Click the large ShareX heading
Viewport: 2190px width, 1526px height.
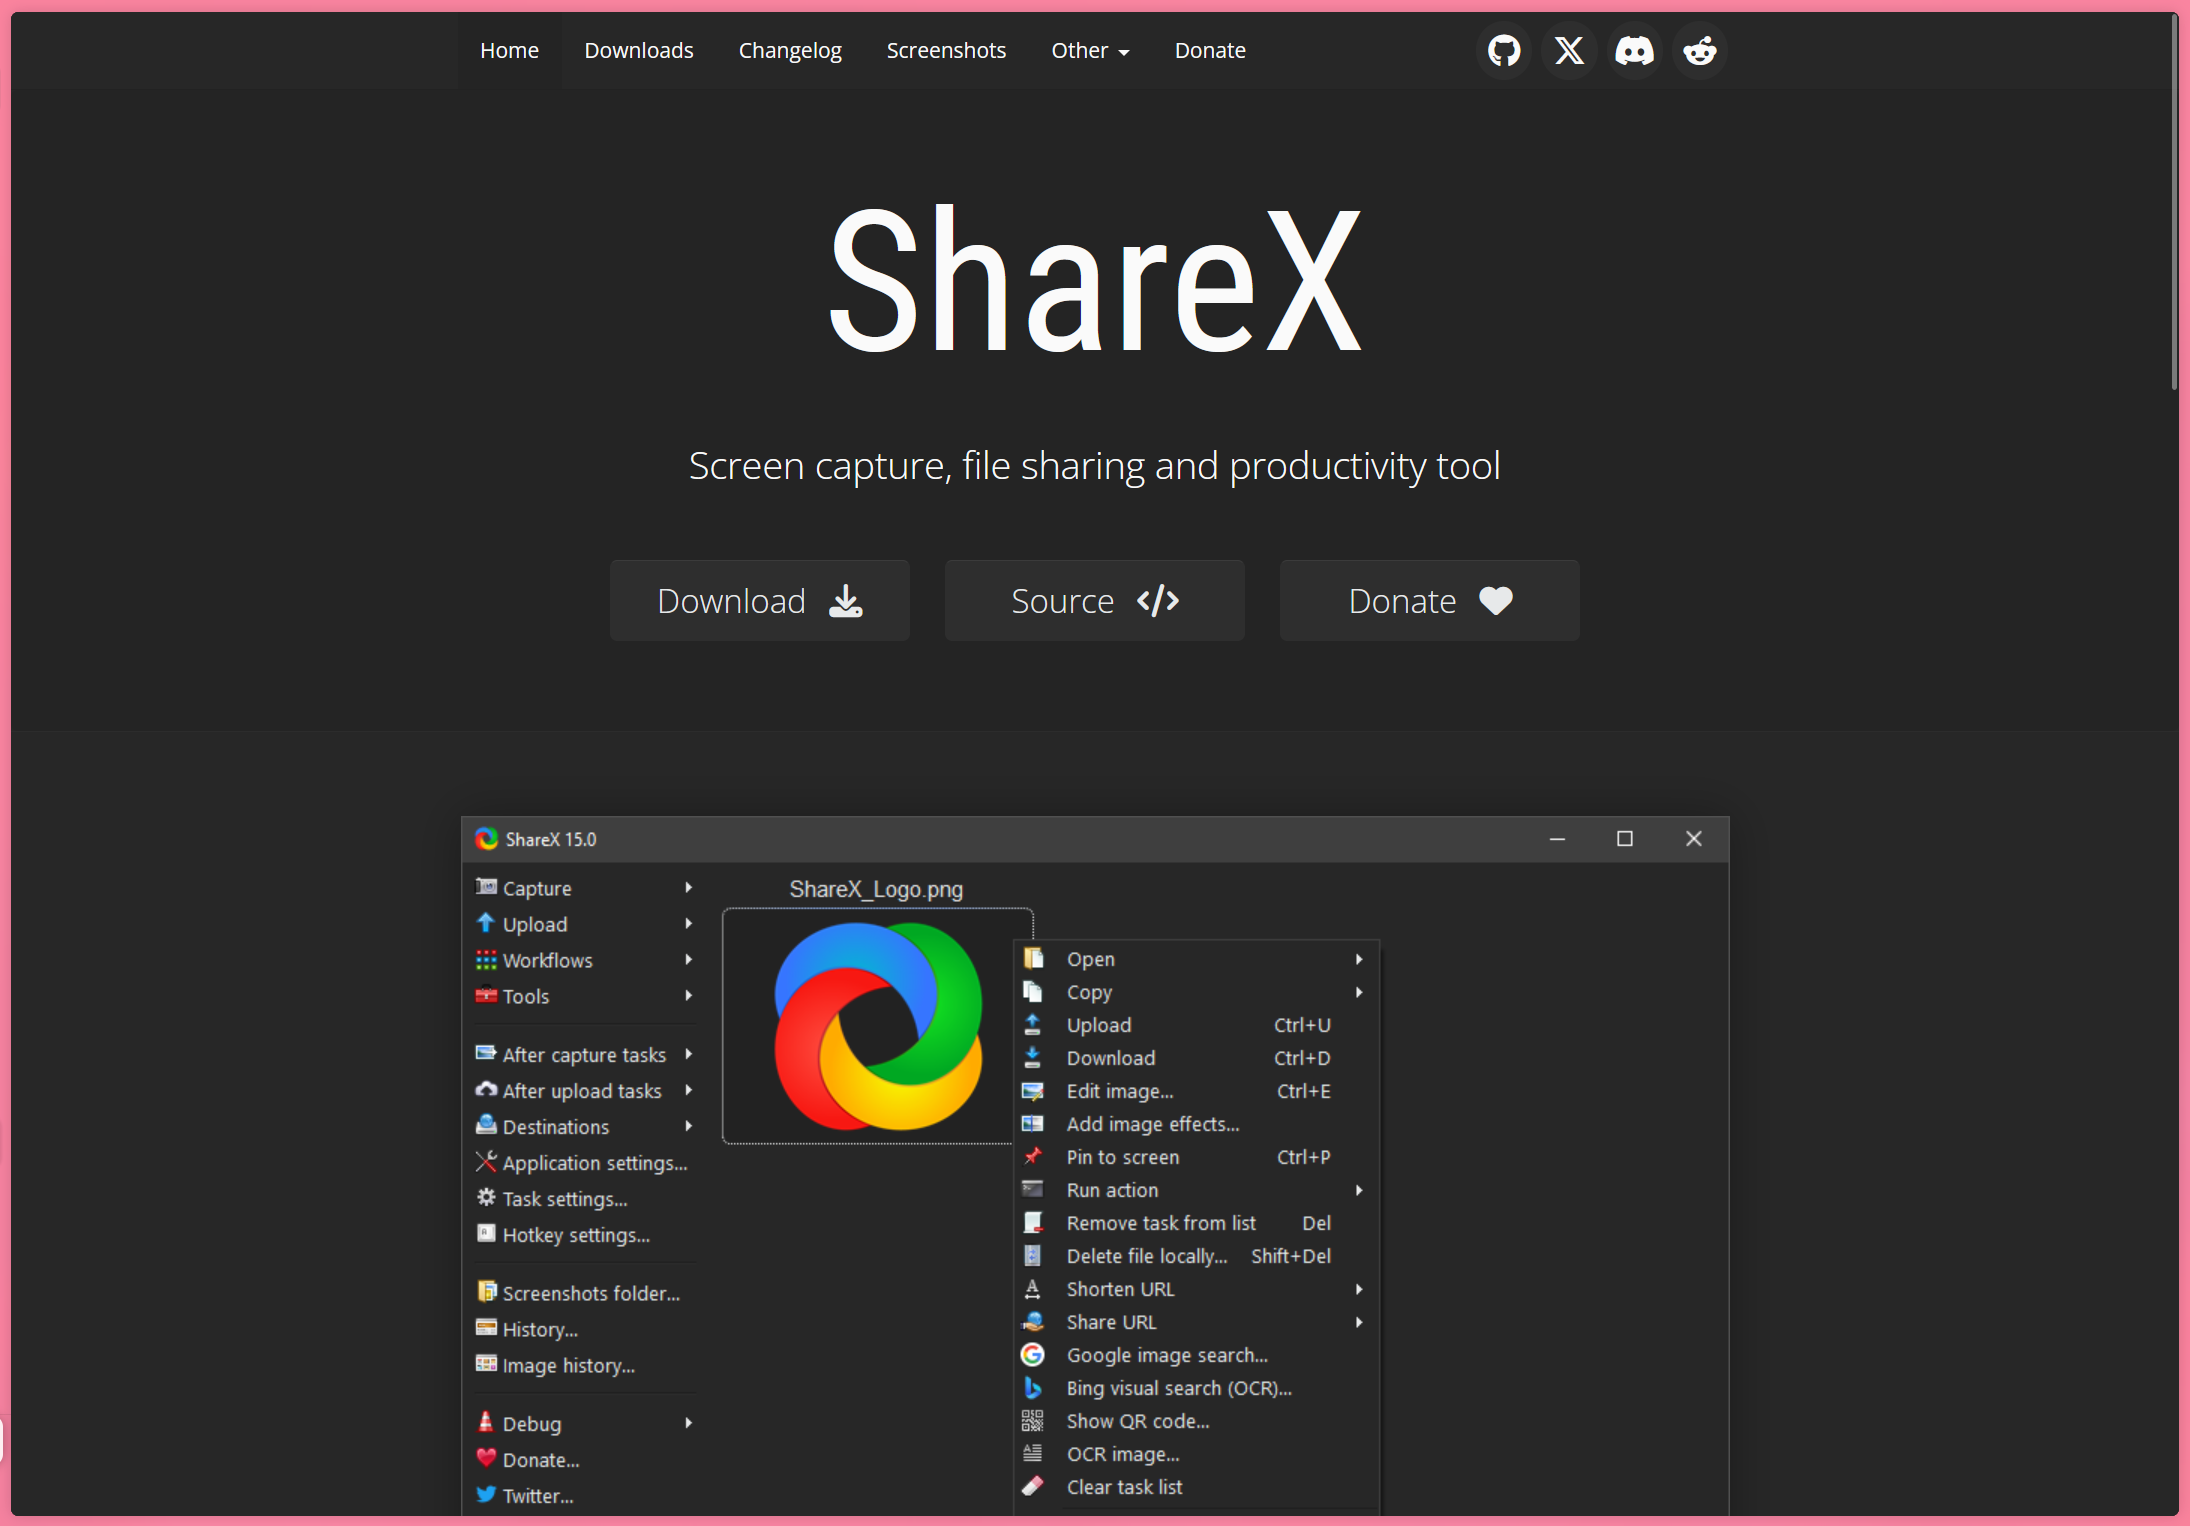click(1095, 278)
